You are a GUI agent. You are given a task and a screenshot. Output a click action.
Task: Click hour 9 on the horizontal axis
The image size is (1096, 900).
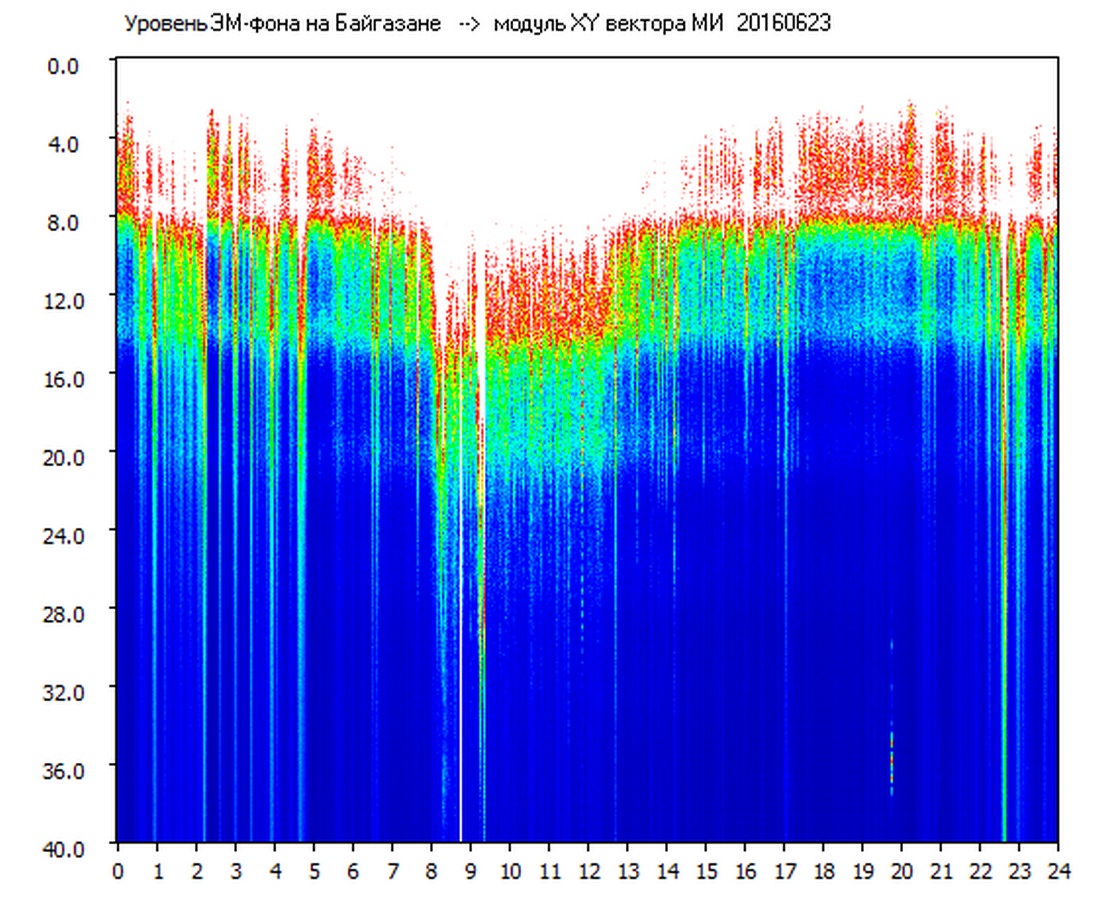click(471, 871)
